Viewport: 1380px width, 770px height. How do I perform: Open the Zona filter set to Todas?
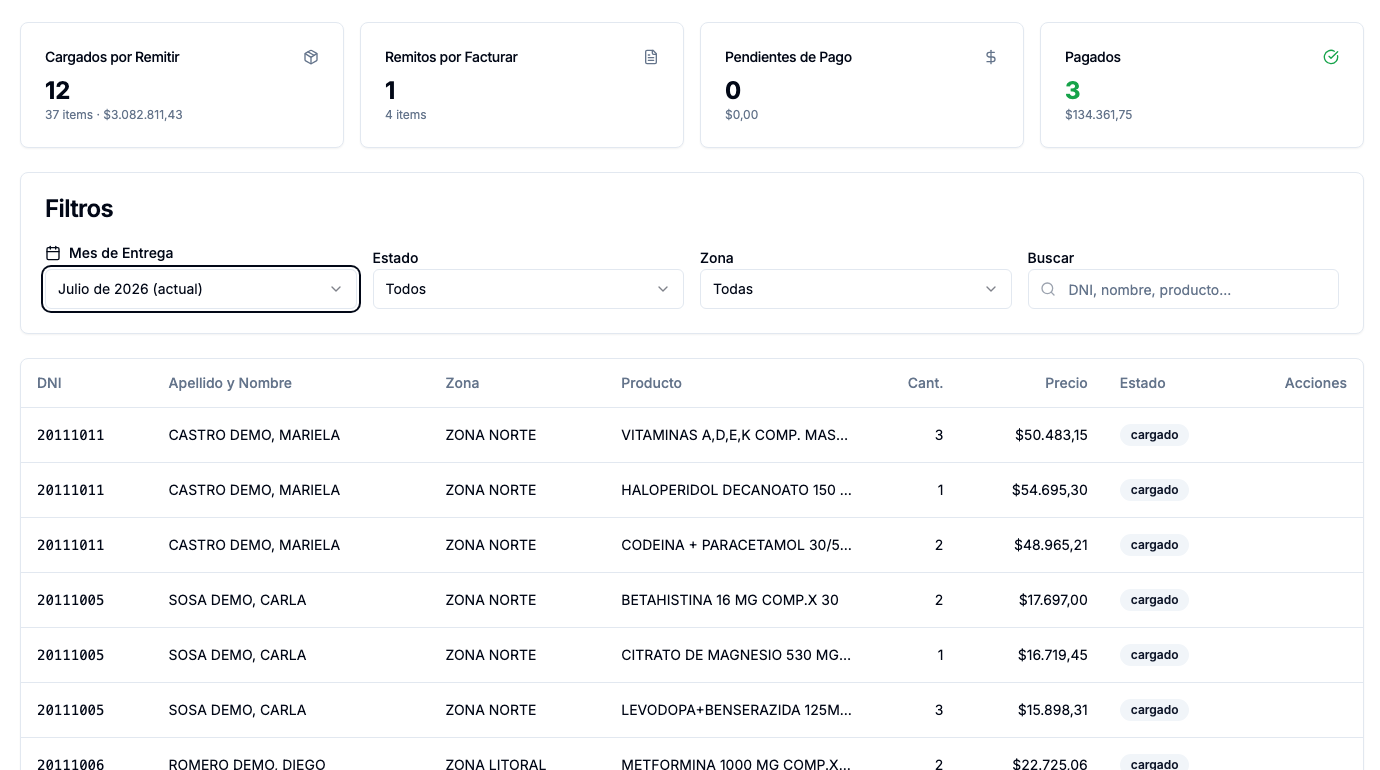[x=856, y=289]
